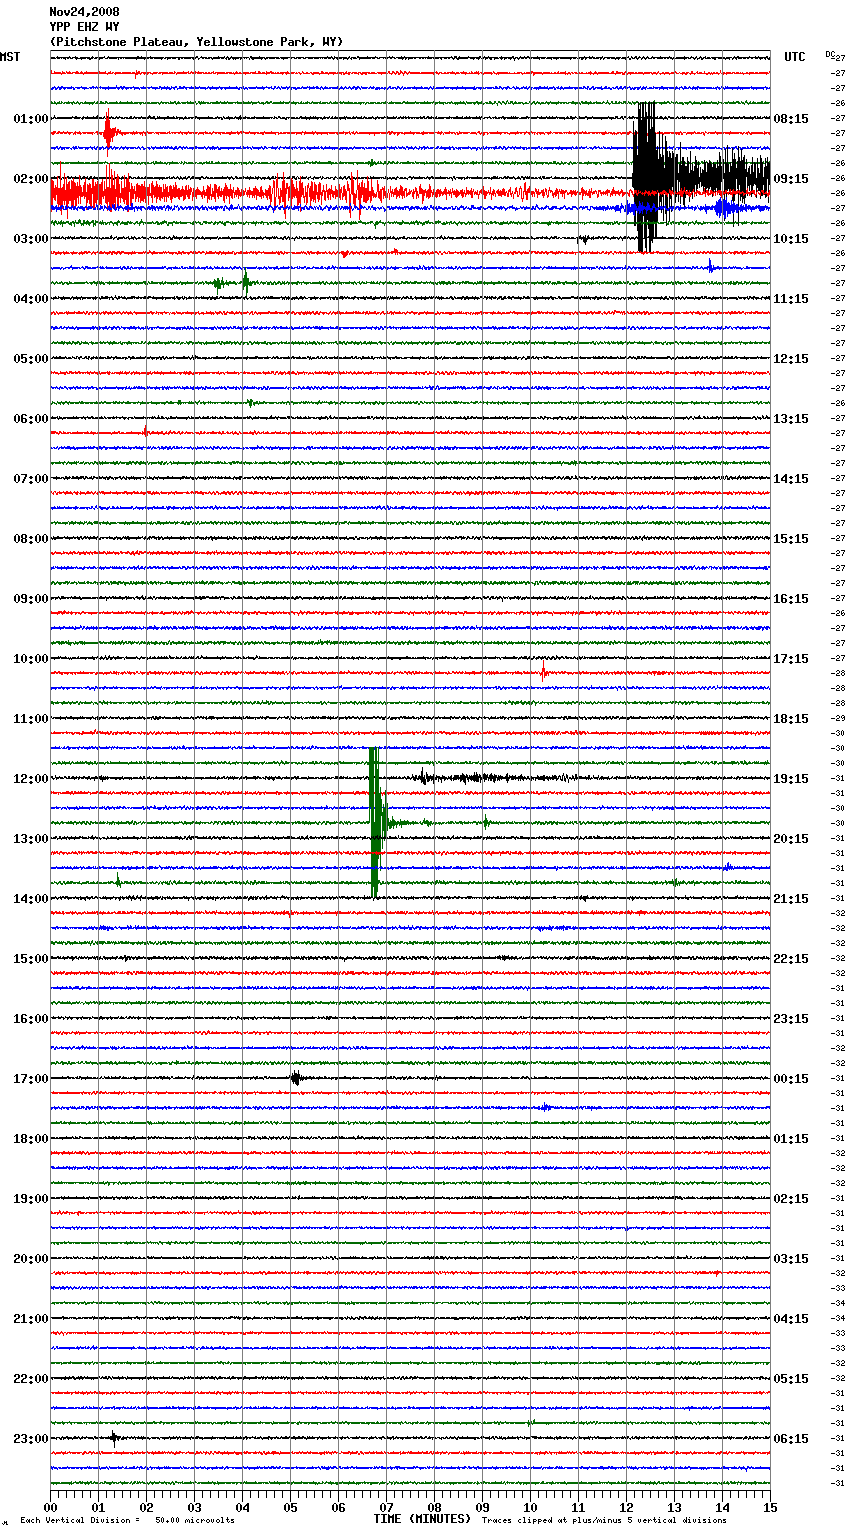Select minute 15 on the bottom axis
This screenshot has height=1534, width=850.
click(770, 1507)
